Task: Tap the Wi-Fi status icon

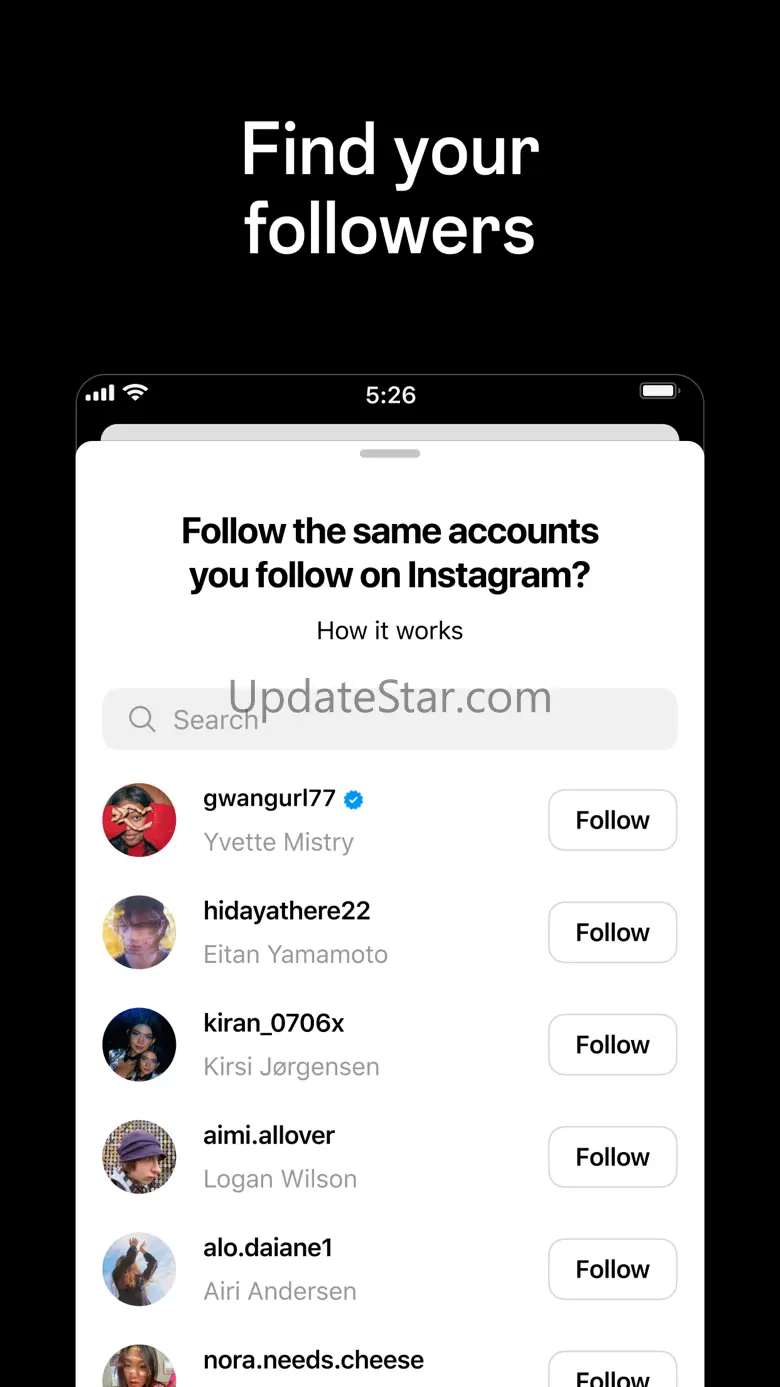Action: click(x=135, y=393)
